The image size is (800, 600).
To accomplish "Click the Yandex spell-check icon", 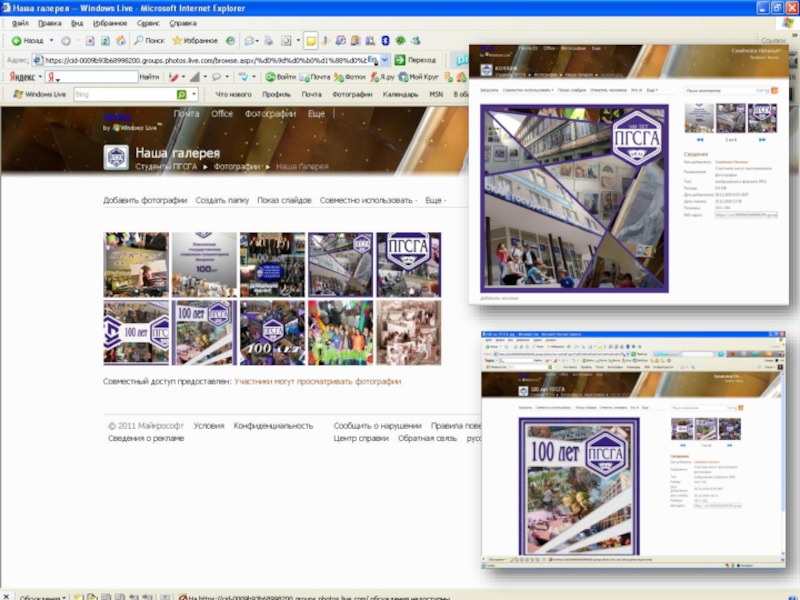I will pyautogui.click(x=243, y=77).
